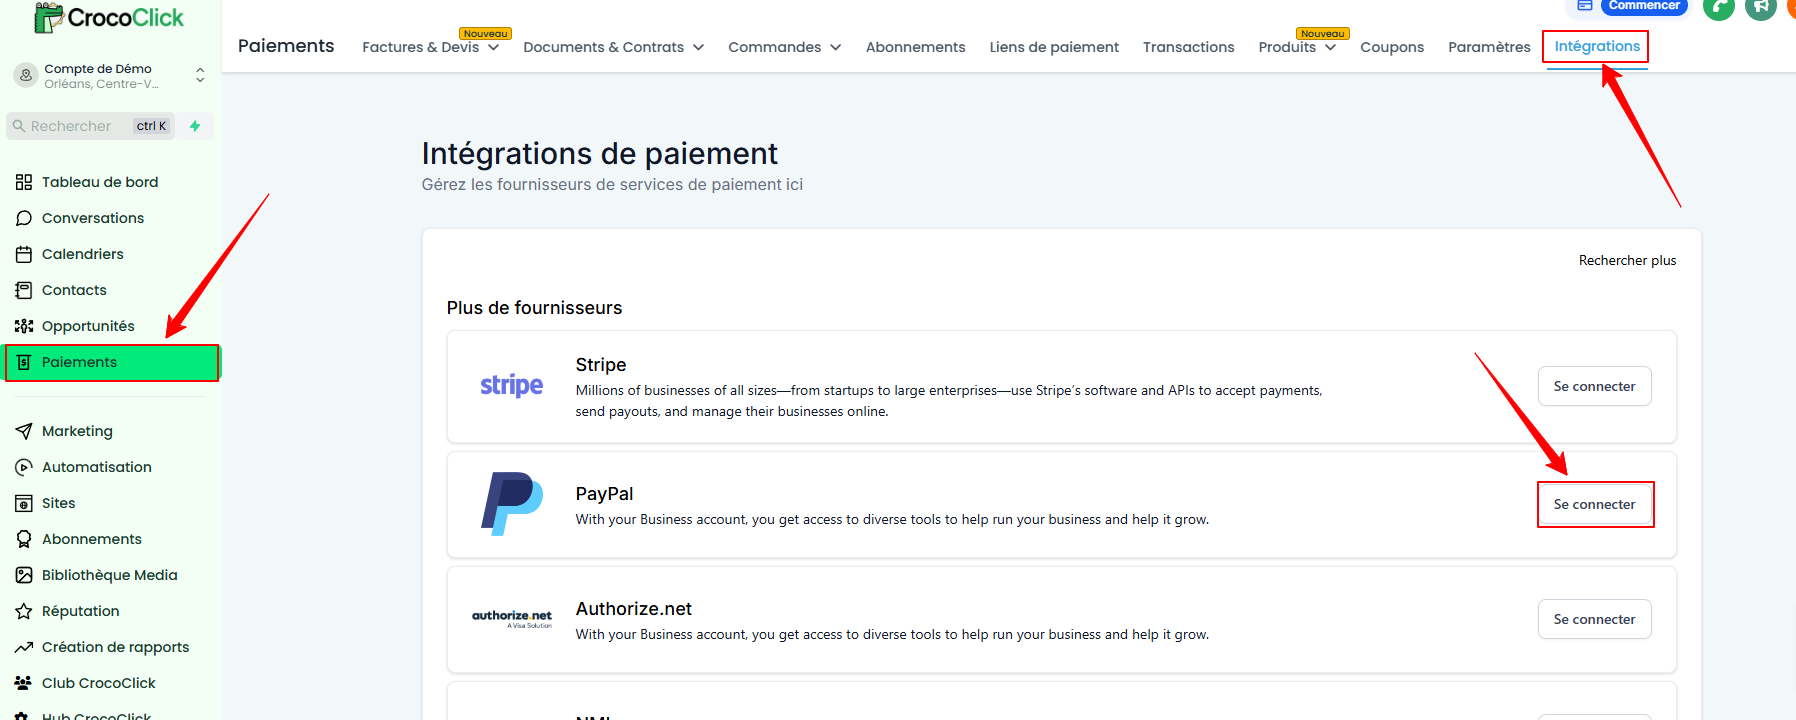1796x720 pixels.
Task: Click the Club CrocoClick people icon
Action: click(x=24, y=683)
